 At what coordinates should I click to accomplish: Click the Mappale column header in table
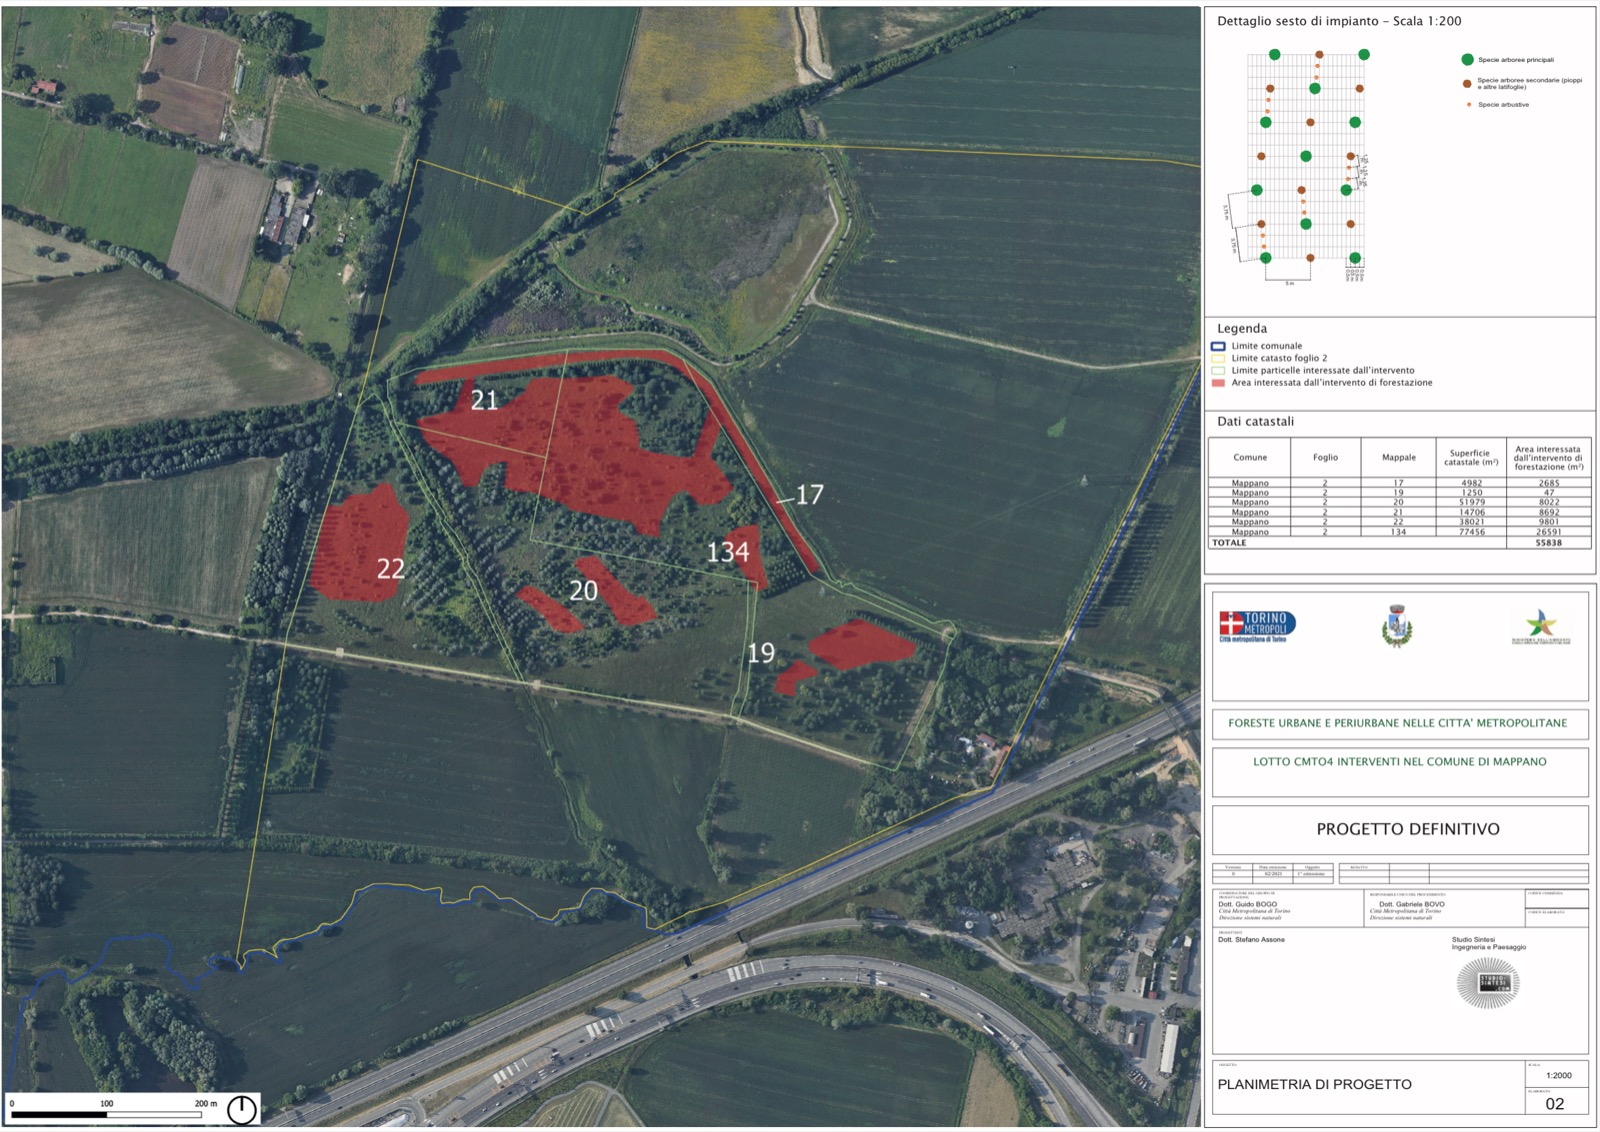tap(1398, 458)
